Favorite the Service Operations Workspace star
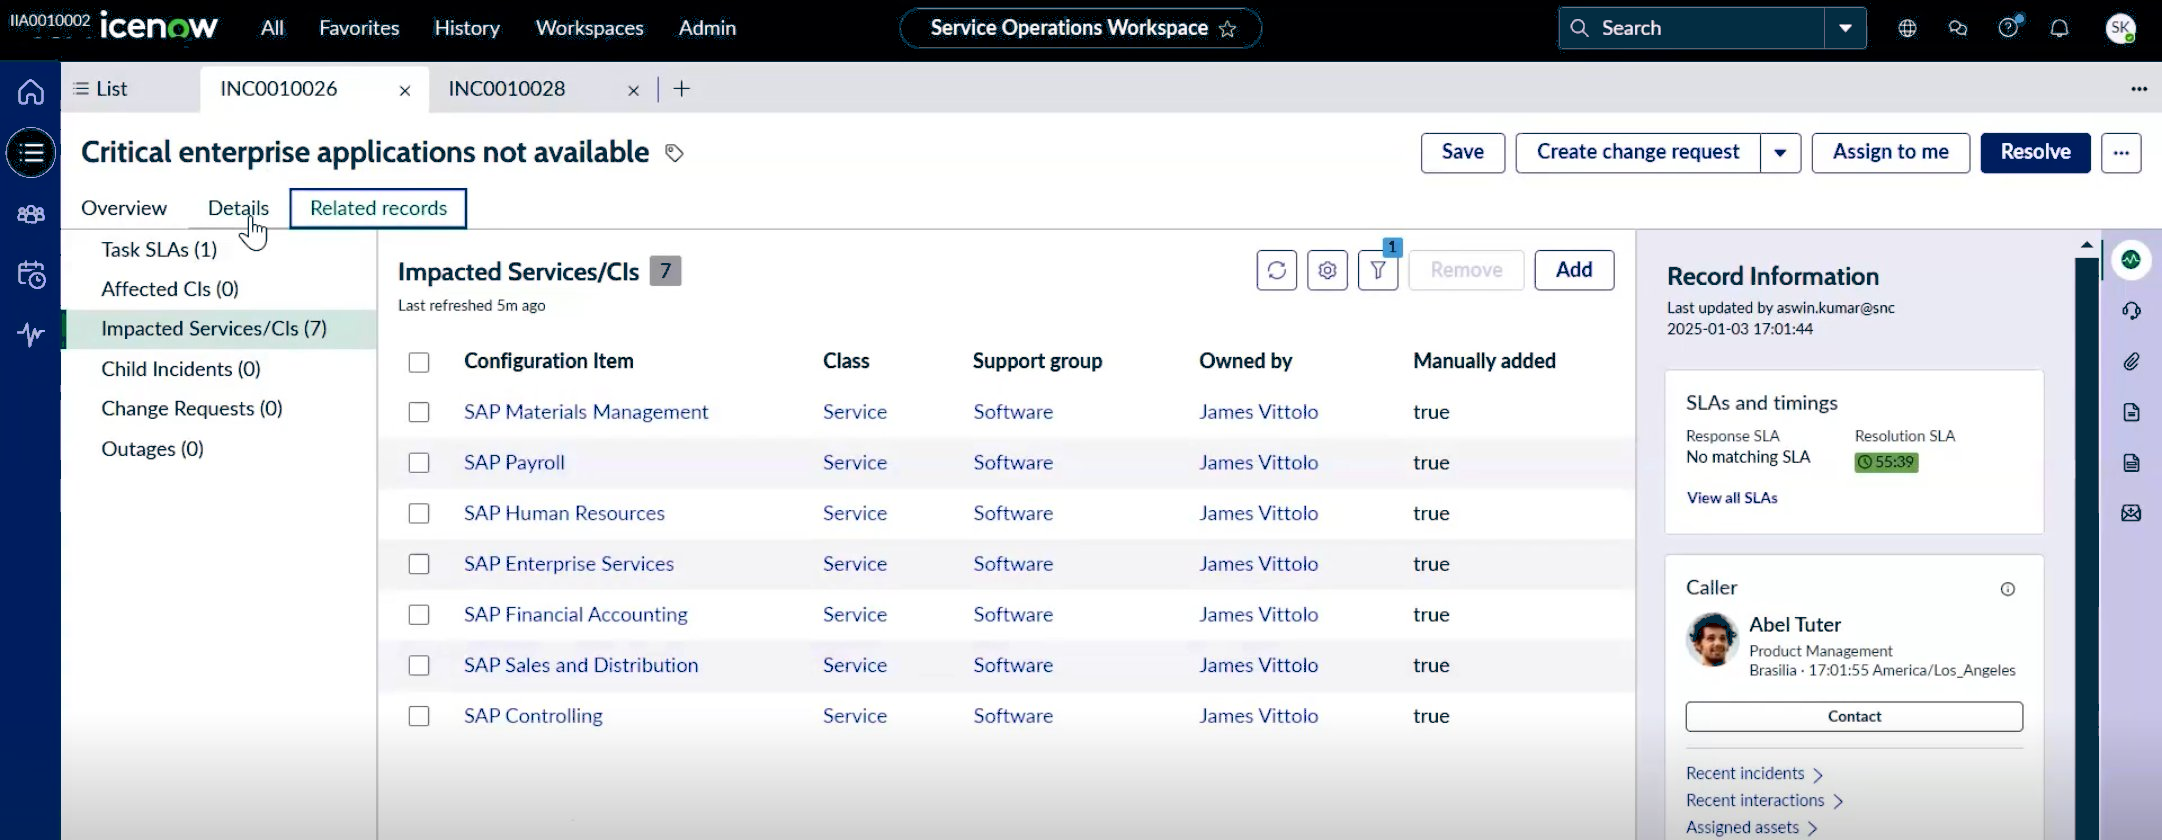 pos(1227,29)
